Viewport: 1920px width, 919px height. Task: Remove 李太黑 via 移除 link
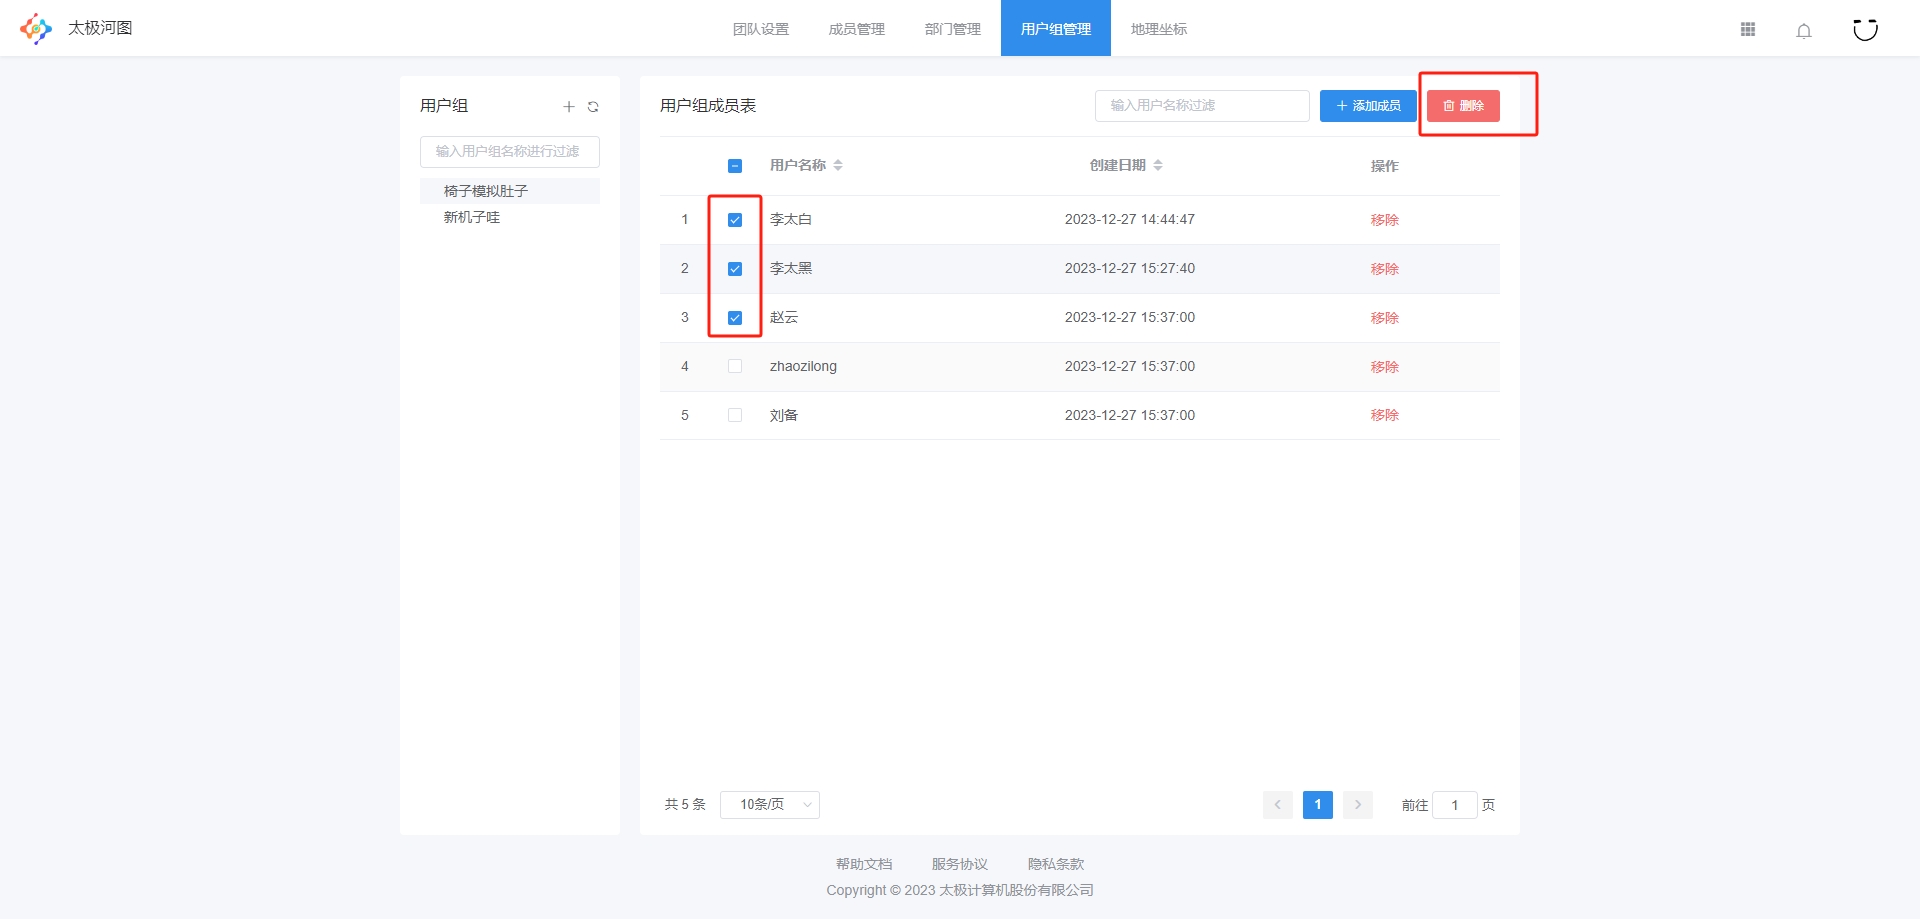pos(1385,269)
